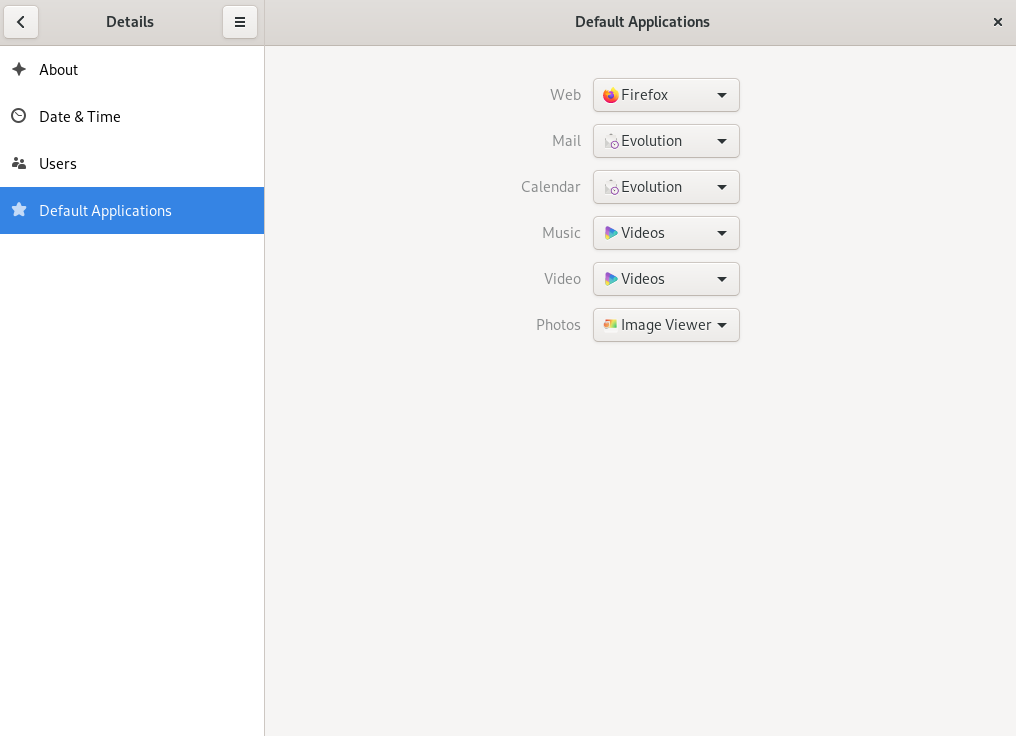Viewport: 1016px width, 736px height.
Task: Click the Image Viewer icon in Photos selector
Action: 610,325
